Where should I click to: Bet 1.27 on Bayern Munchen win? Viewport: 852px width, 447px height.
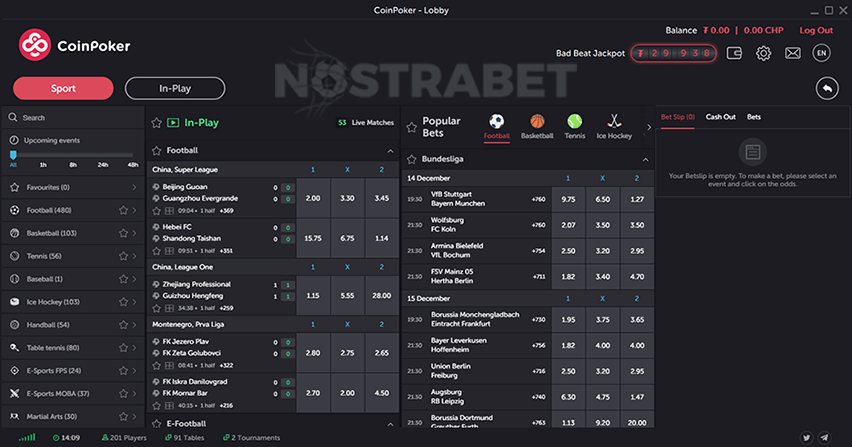[x=637, y=199]
